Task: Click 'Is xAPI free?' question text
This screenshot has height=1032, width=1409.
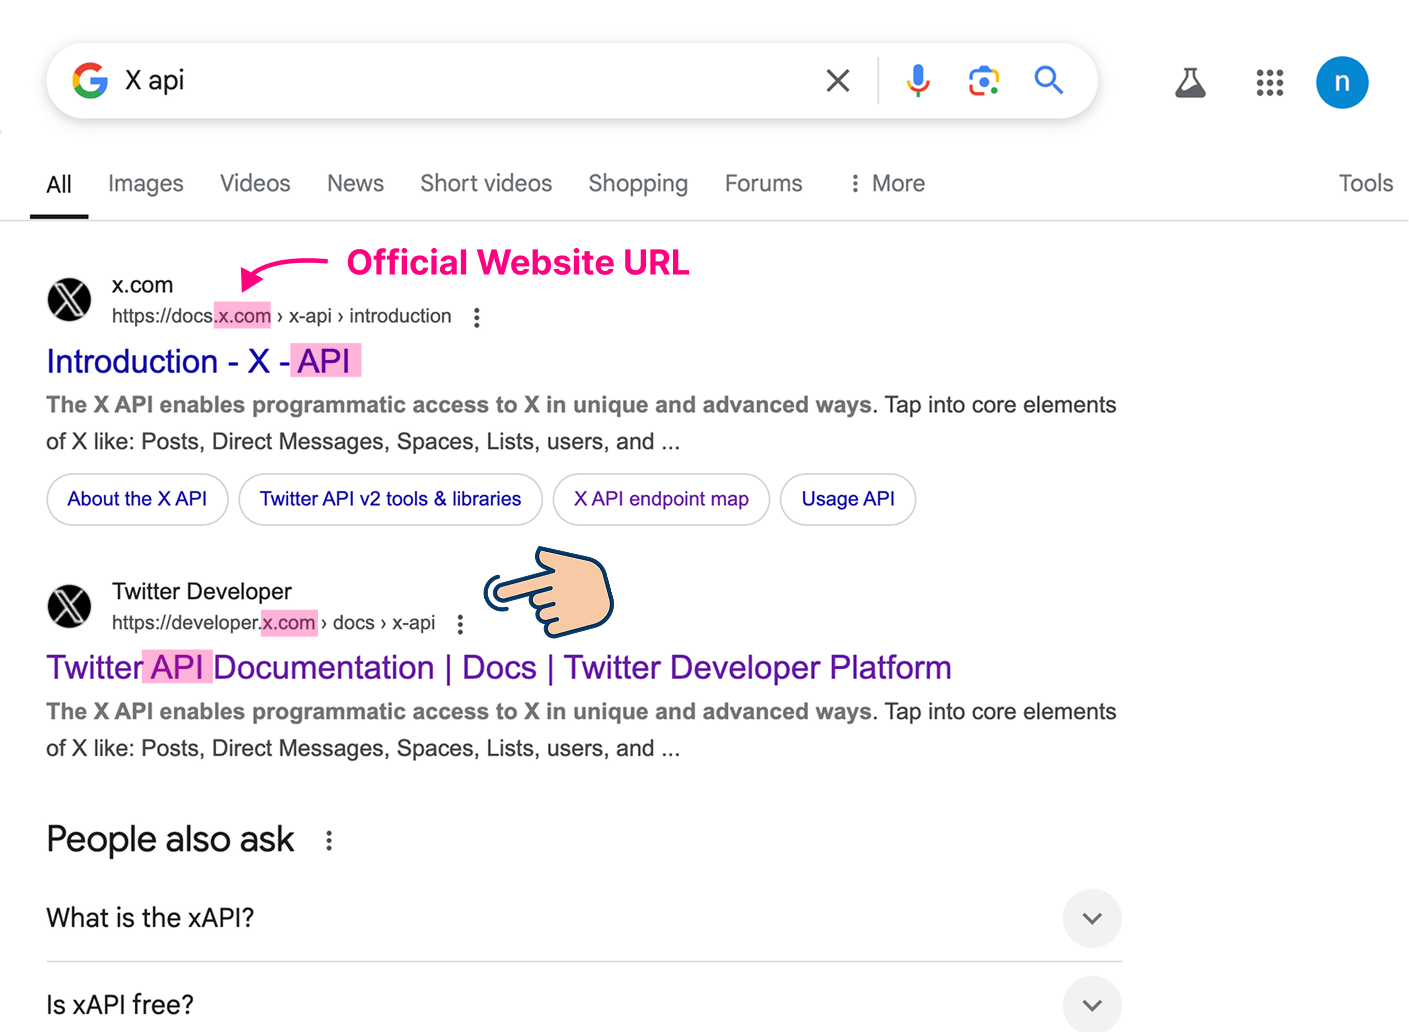Action: tap(120, 1004)
